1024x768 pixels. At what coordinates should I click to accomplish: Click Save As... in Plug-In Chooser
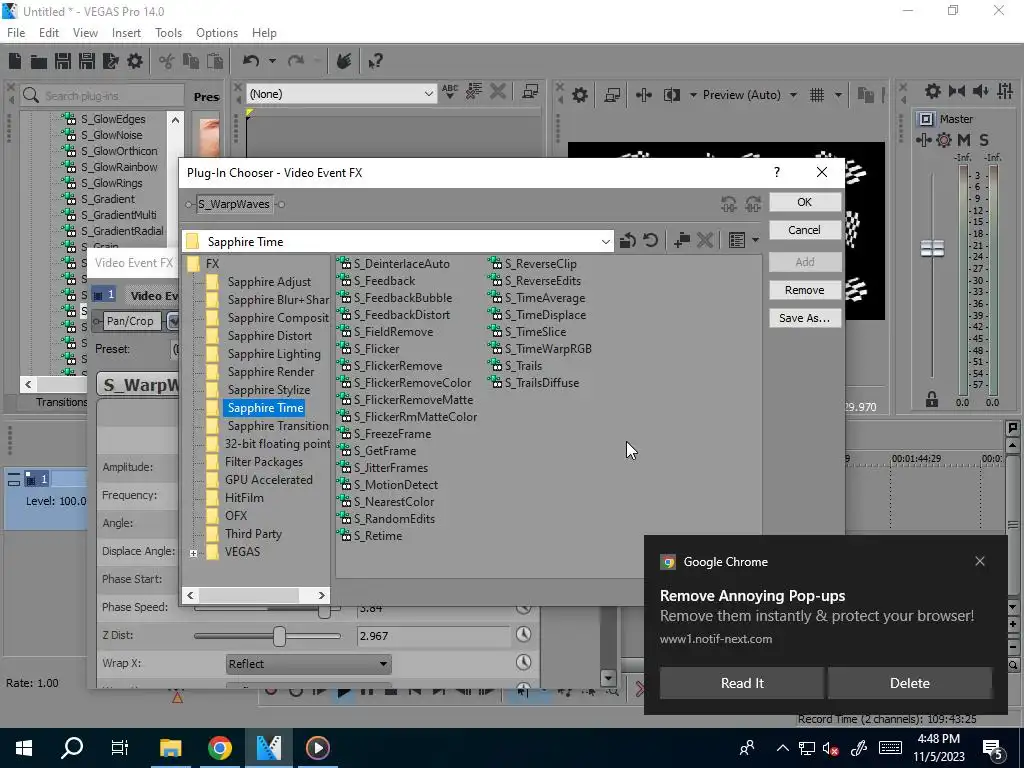(x=805, y=318)
